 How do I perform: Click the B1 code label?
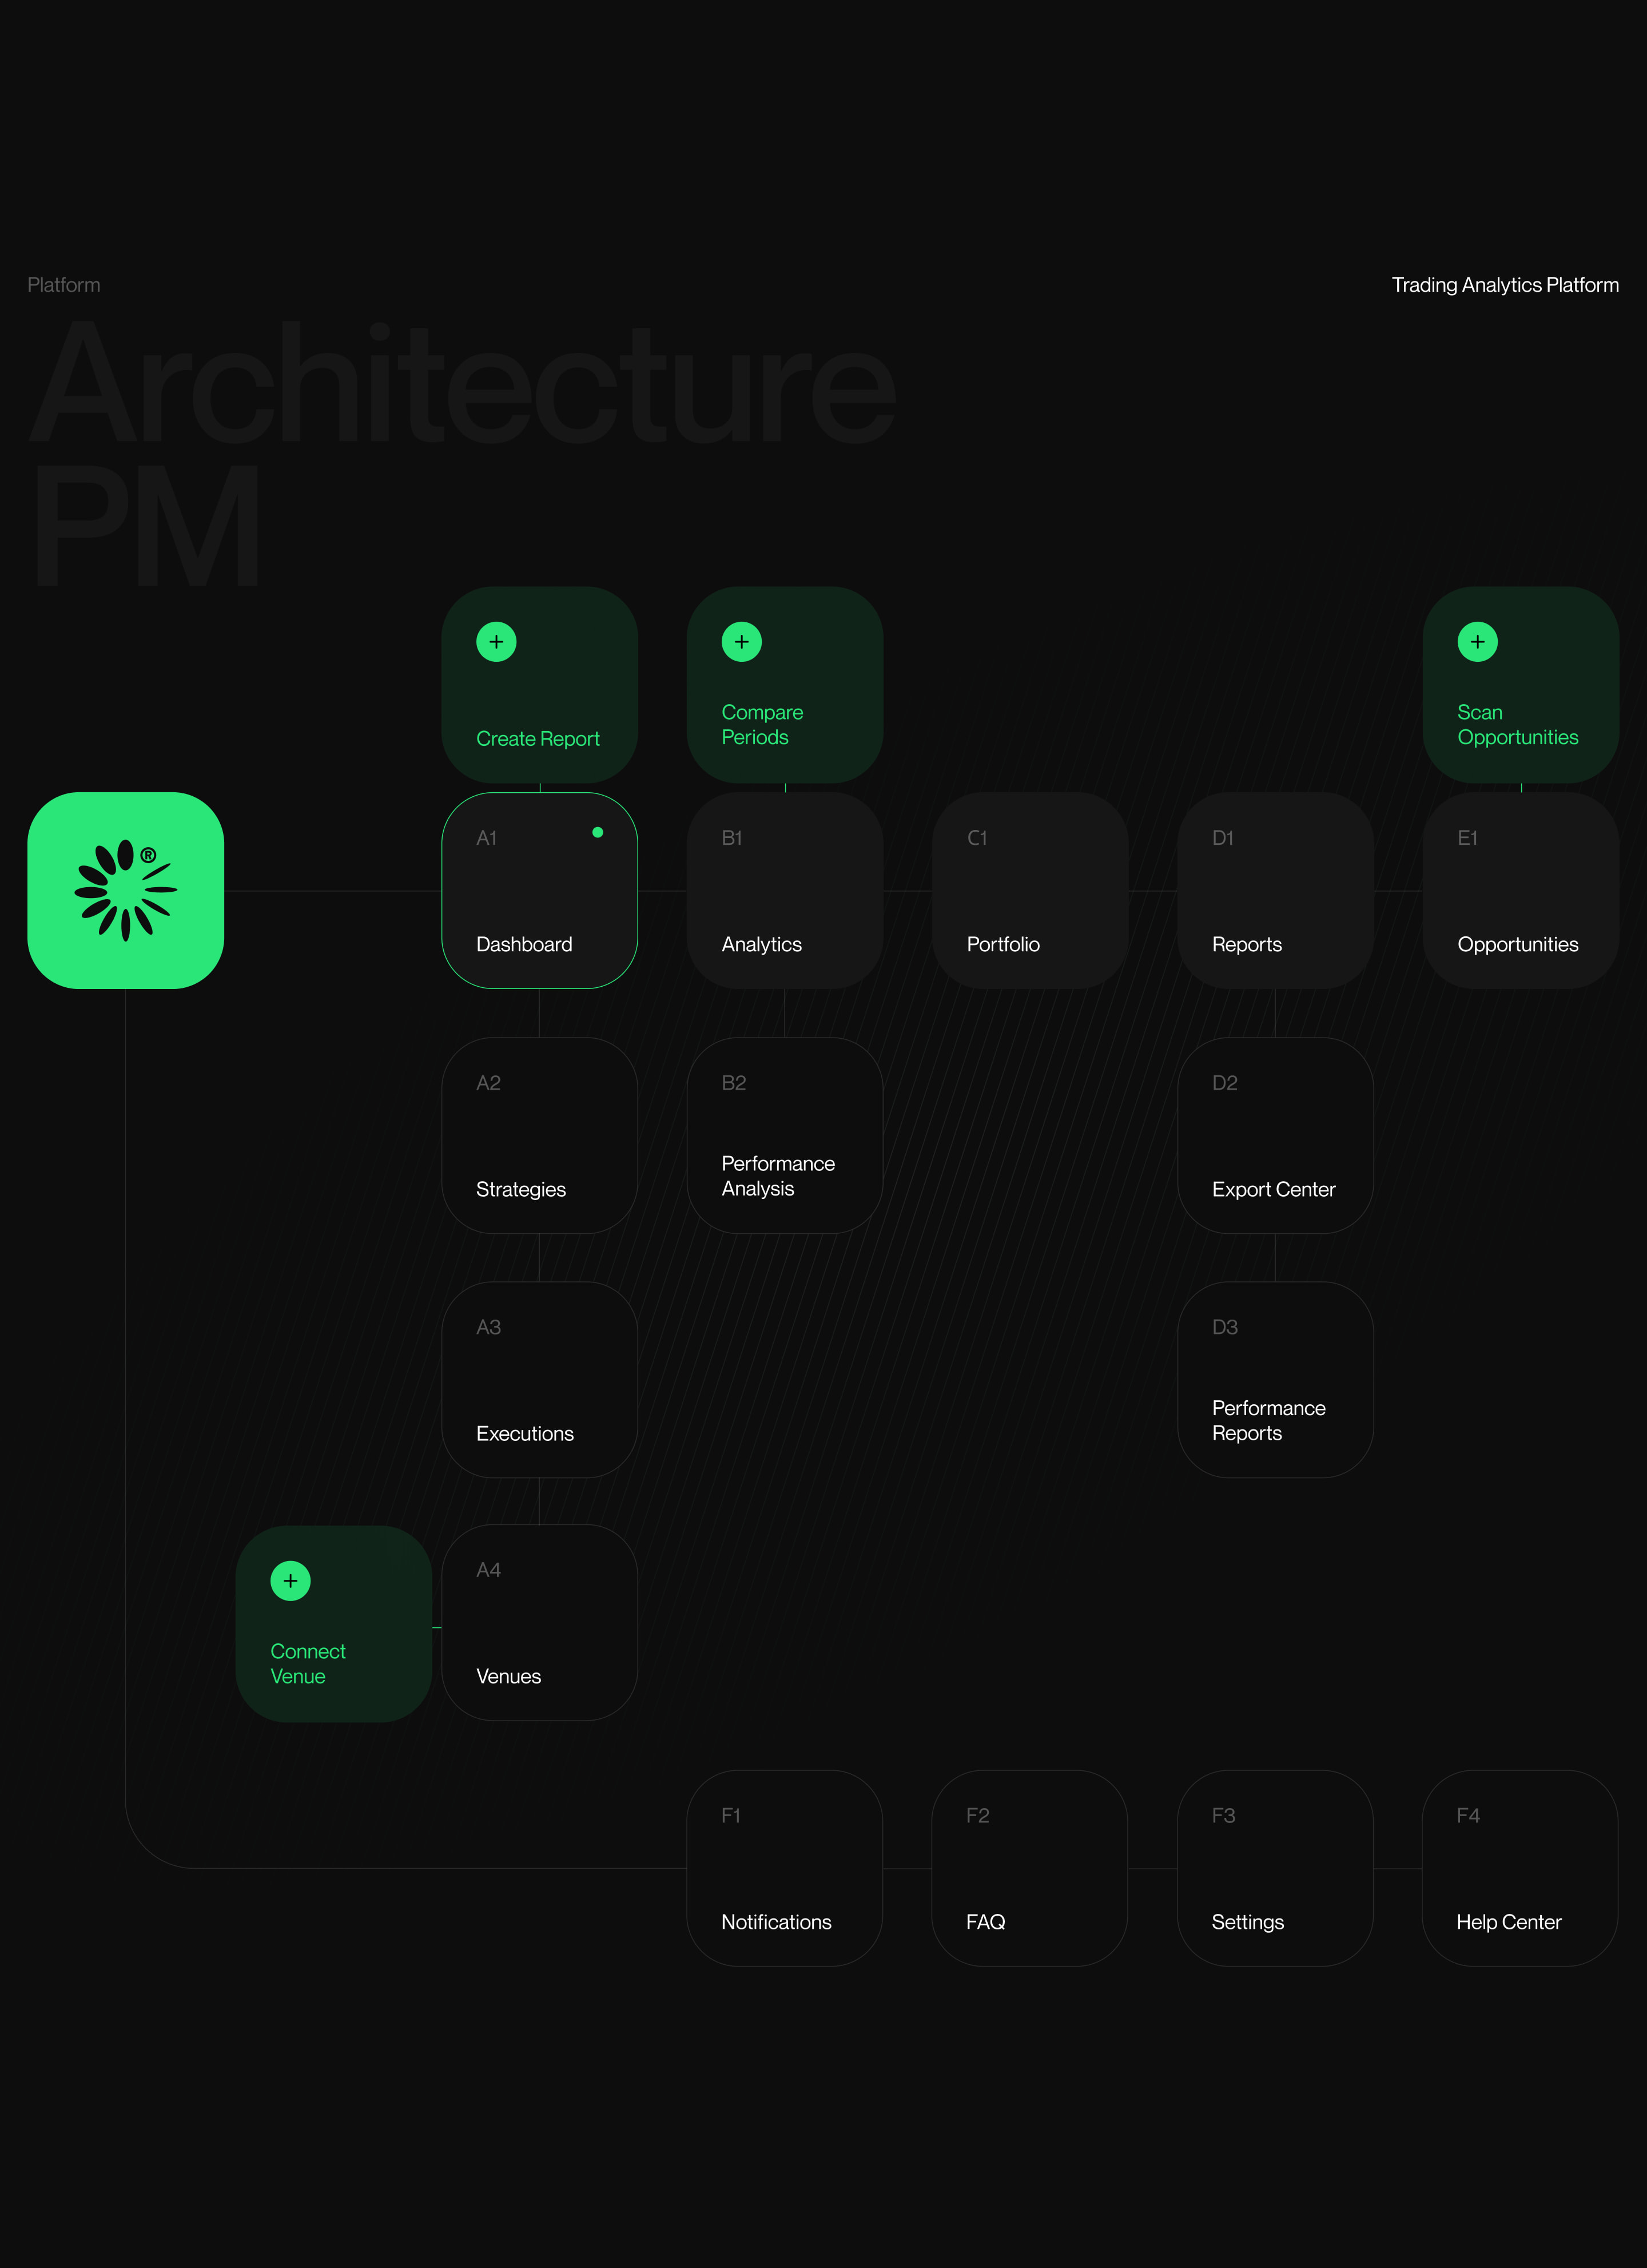click(x=732, y=838)
